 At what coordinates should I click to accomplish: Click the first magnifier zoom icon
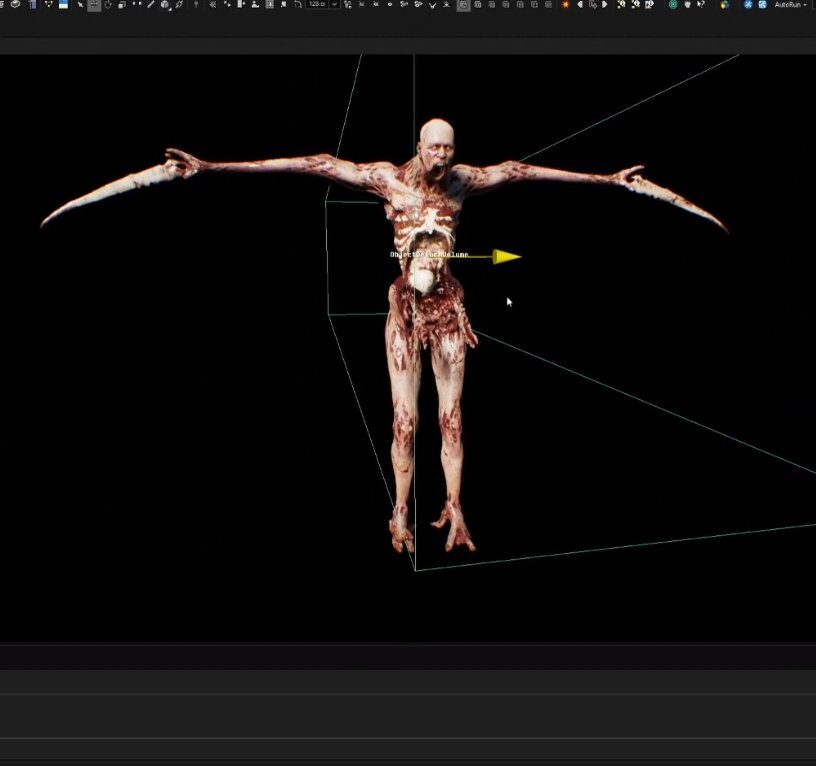[x=621, y=5]
